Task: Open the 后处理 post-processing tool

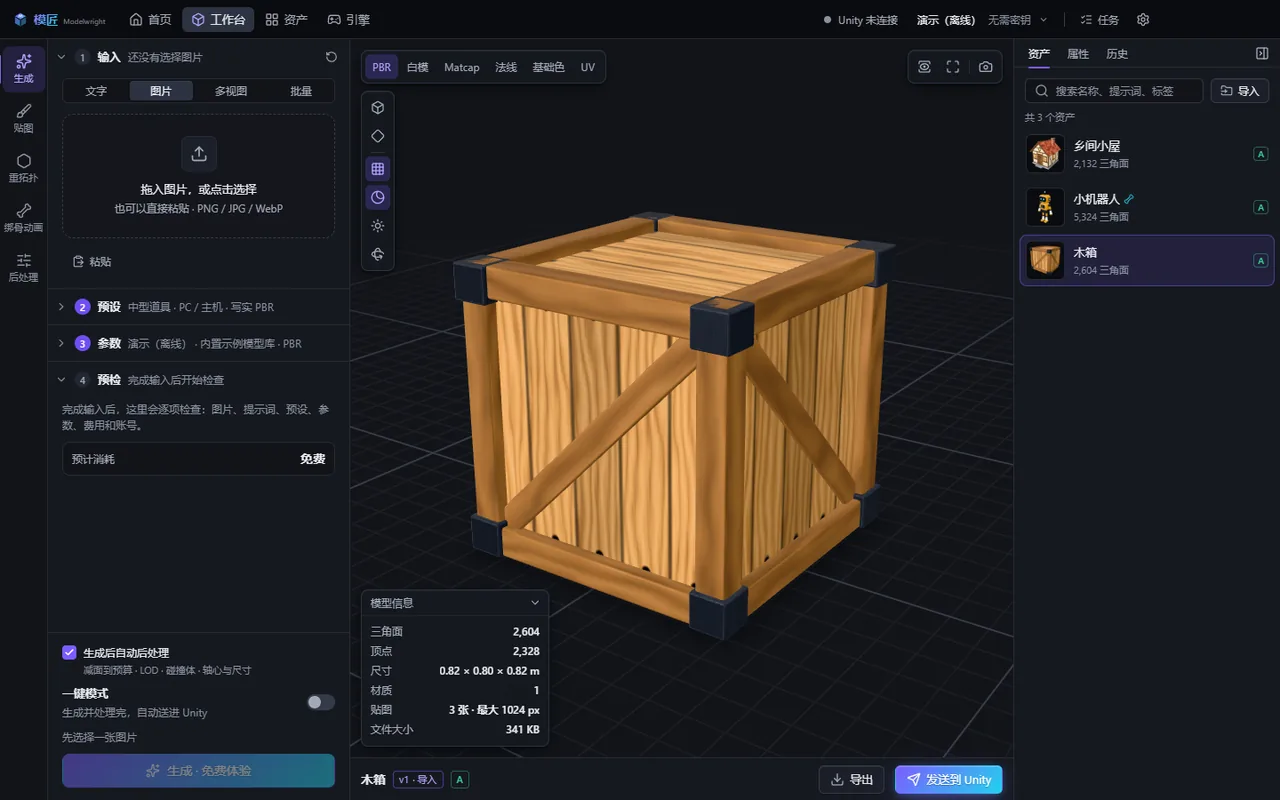Action: 23,268
